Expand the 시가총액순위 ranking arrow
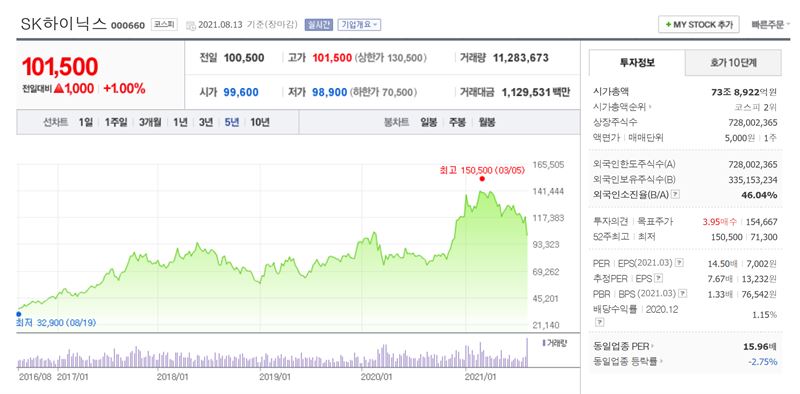Image resolution: width=800 pixels, height=394 pixels. pyautogui.click(x=650, y=108)
